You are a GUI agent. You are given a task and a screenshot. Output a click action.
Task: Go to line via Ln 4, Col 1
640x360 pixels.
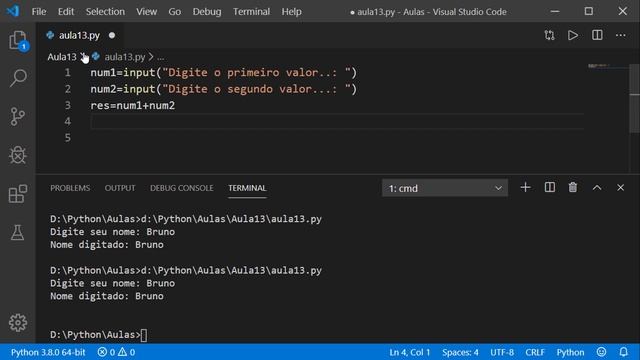point(409,352)
